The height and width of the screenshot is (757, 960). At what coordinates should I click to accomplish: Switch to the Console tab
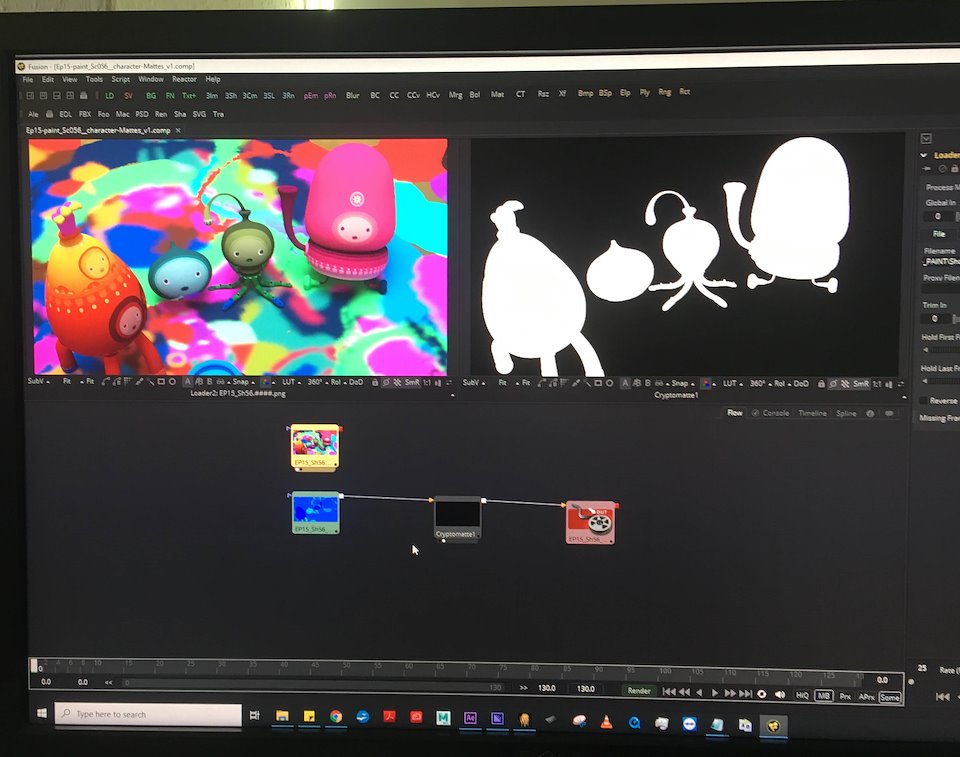pos(776,413)
